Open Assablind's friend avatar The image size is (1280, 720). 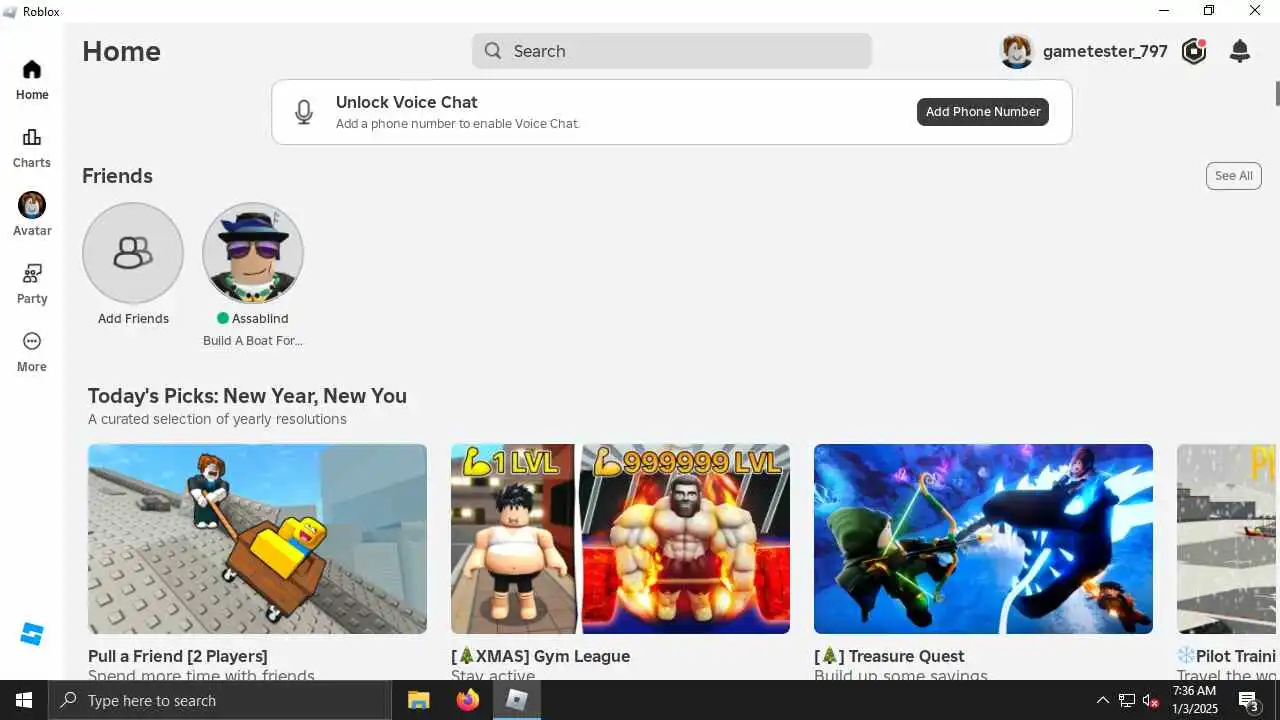253,253
